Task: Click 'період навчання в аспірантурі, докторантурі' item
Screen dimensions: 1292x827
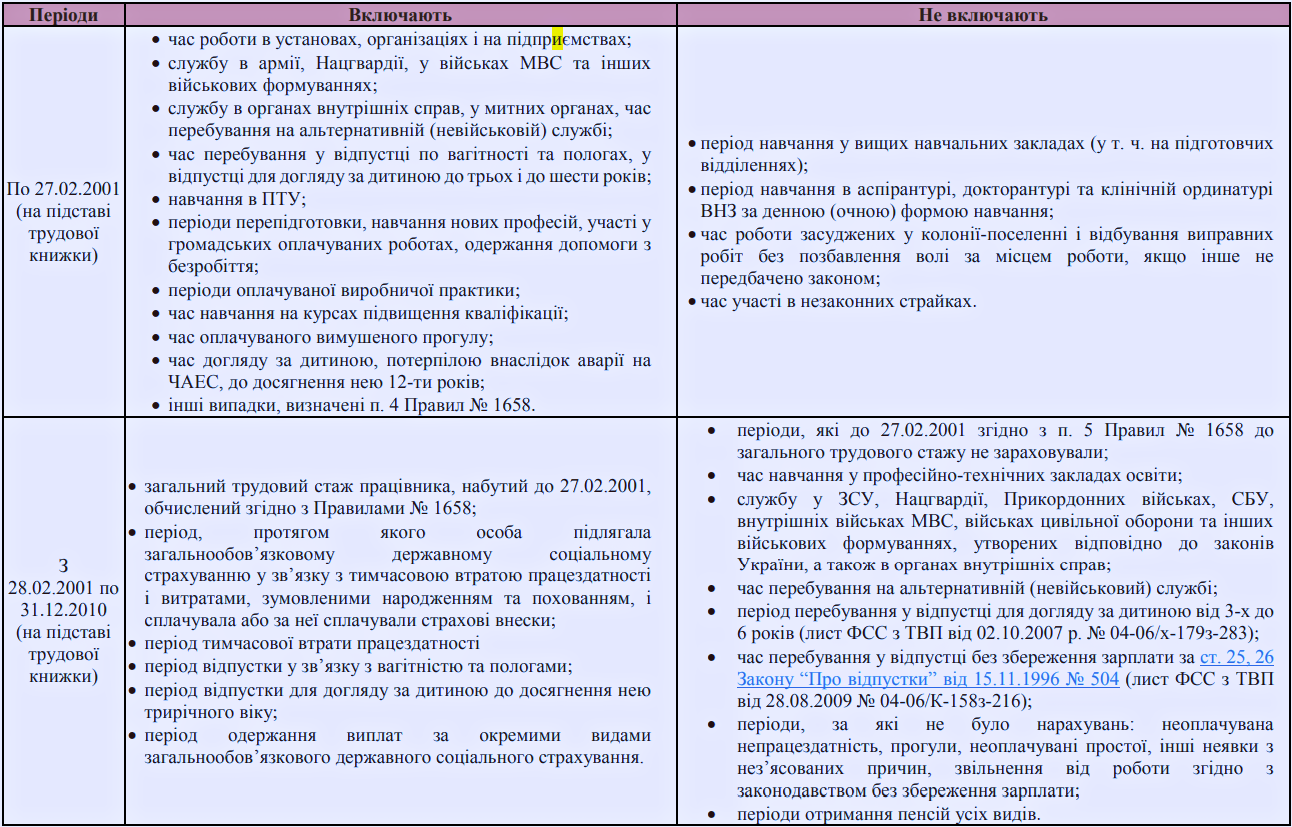Action: [986, 199]
